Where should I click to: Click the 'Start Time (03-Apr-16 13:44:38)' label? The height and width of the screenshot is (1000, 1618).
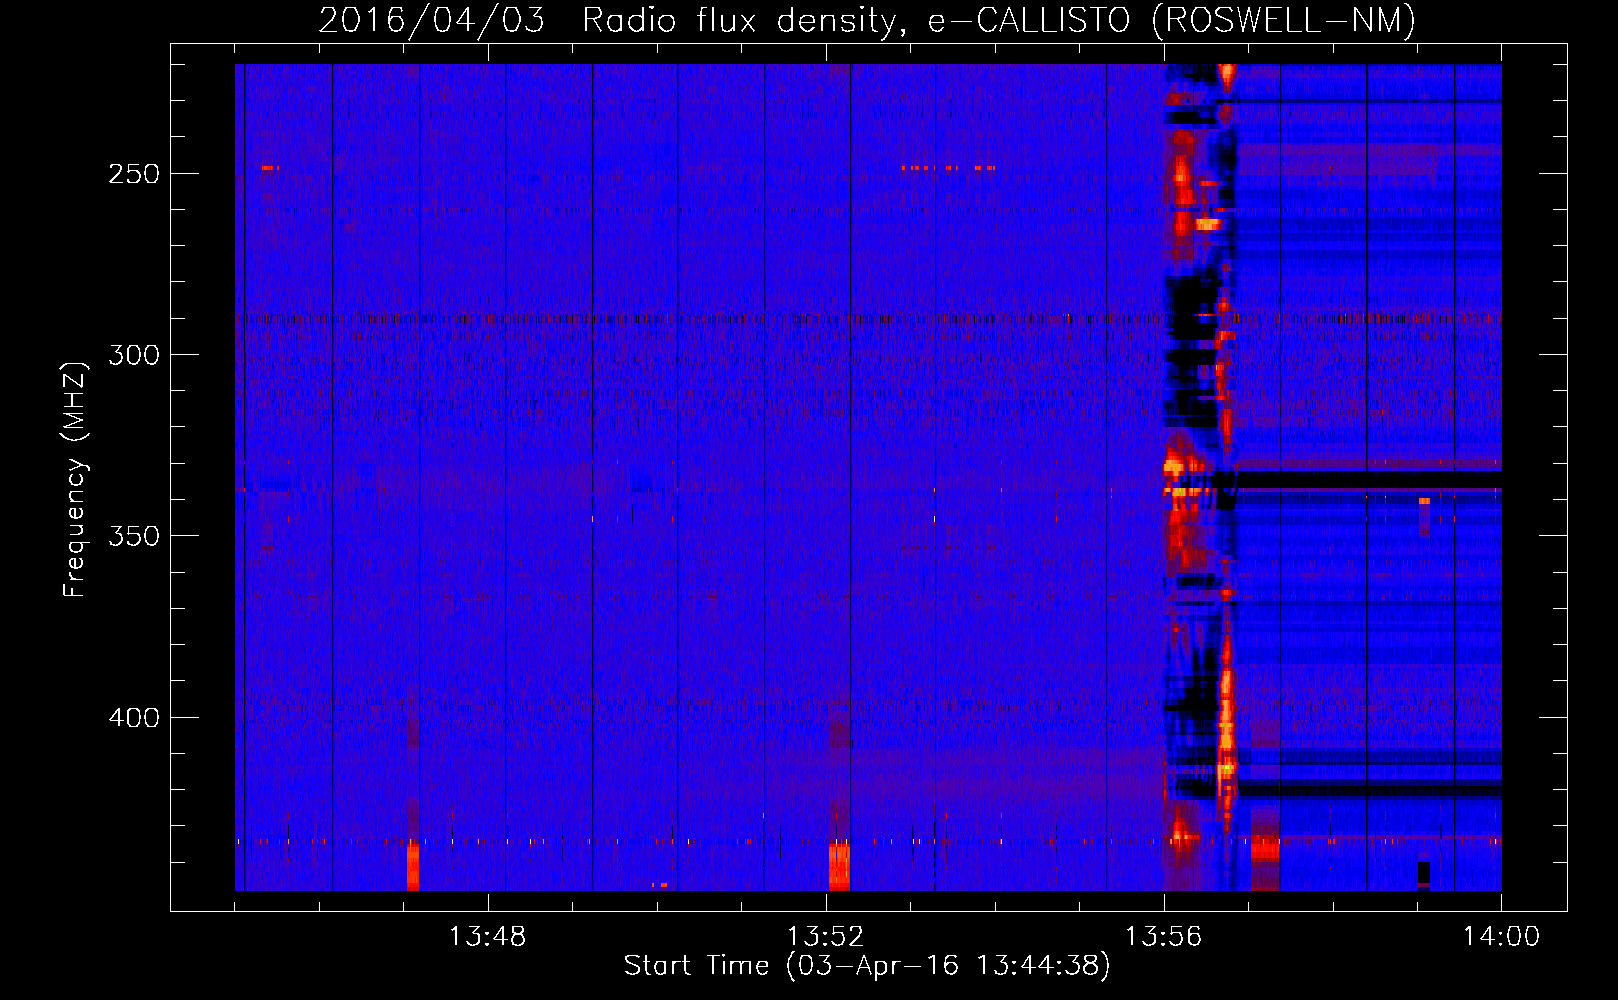[x=867, y=966]
